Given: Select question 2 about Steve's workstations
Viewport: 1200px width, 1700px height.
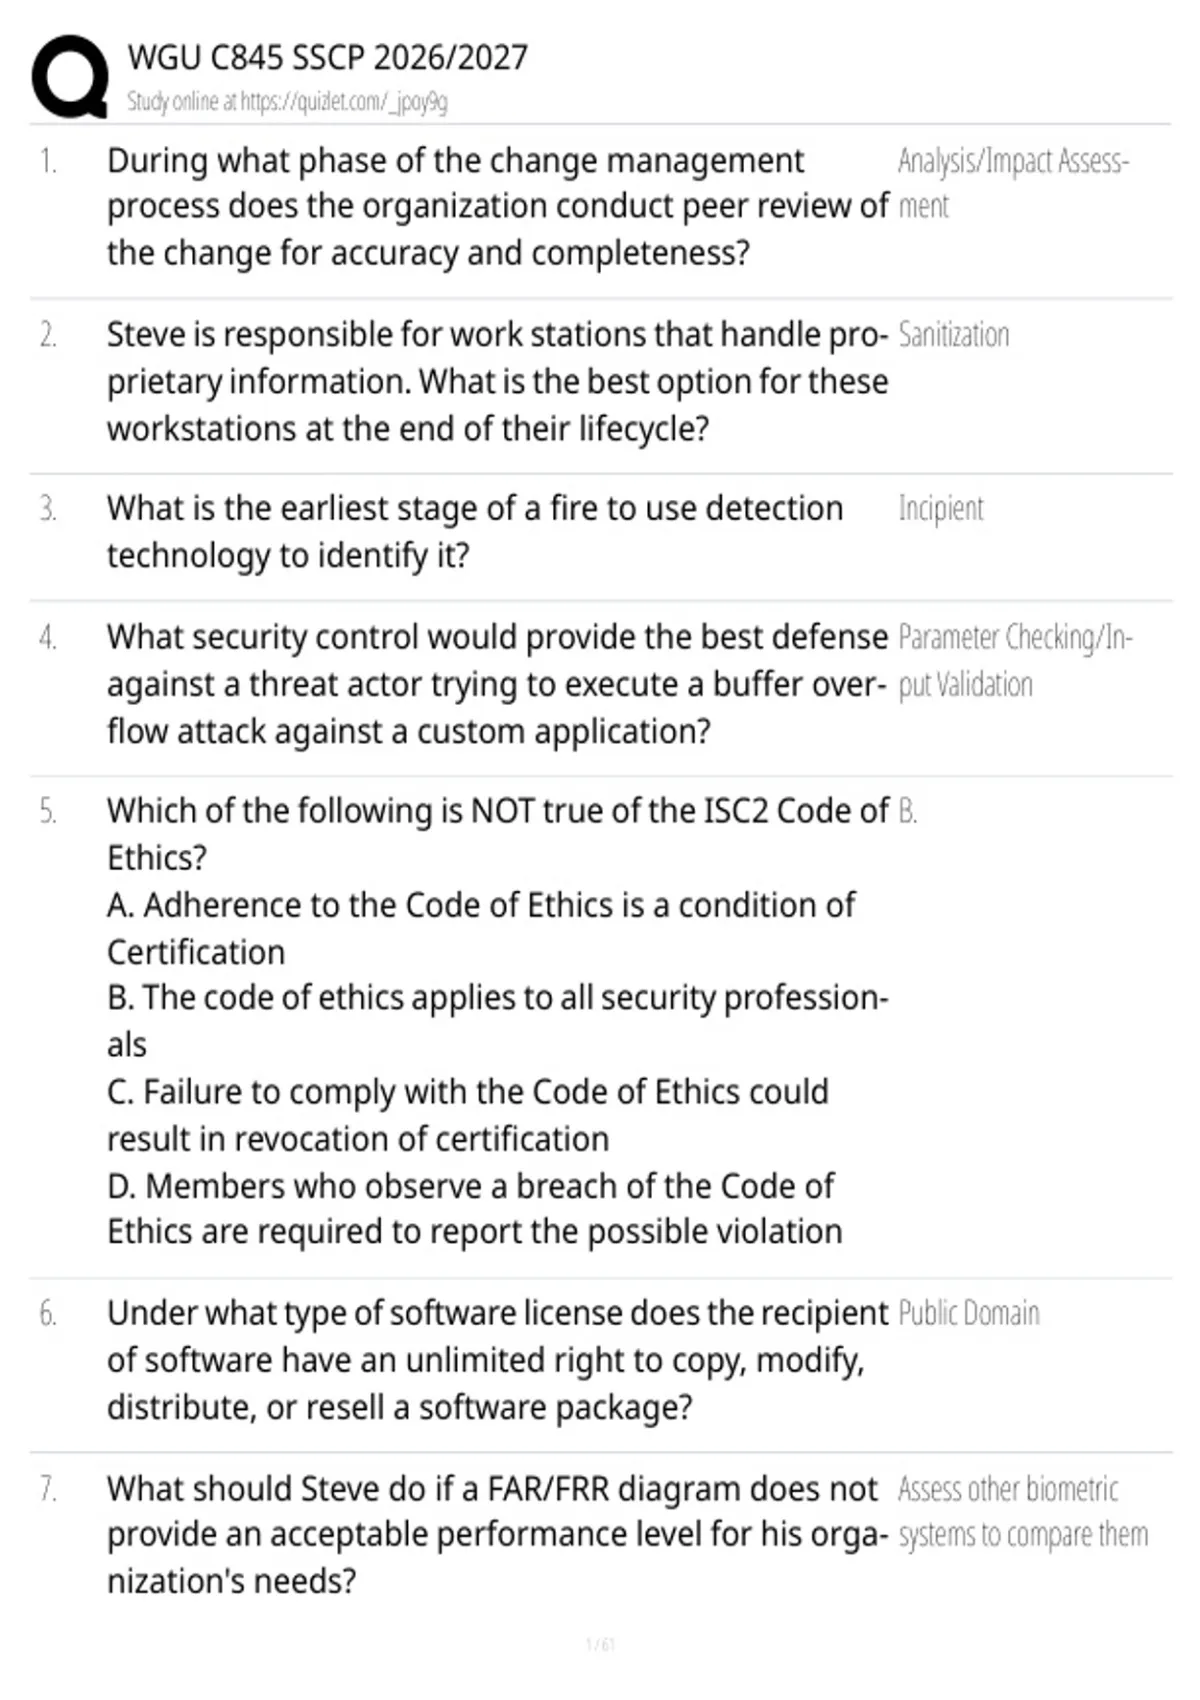Looking at the screenshot, I should point(497,381).
